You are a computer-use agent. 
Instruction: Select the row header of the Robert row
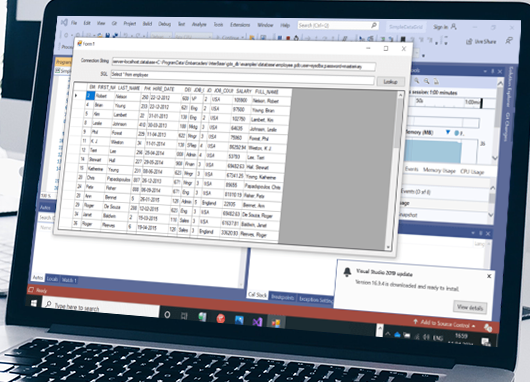click(x=79, y=96)
